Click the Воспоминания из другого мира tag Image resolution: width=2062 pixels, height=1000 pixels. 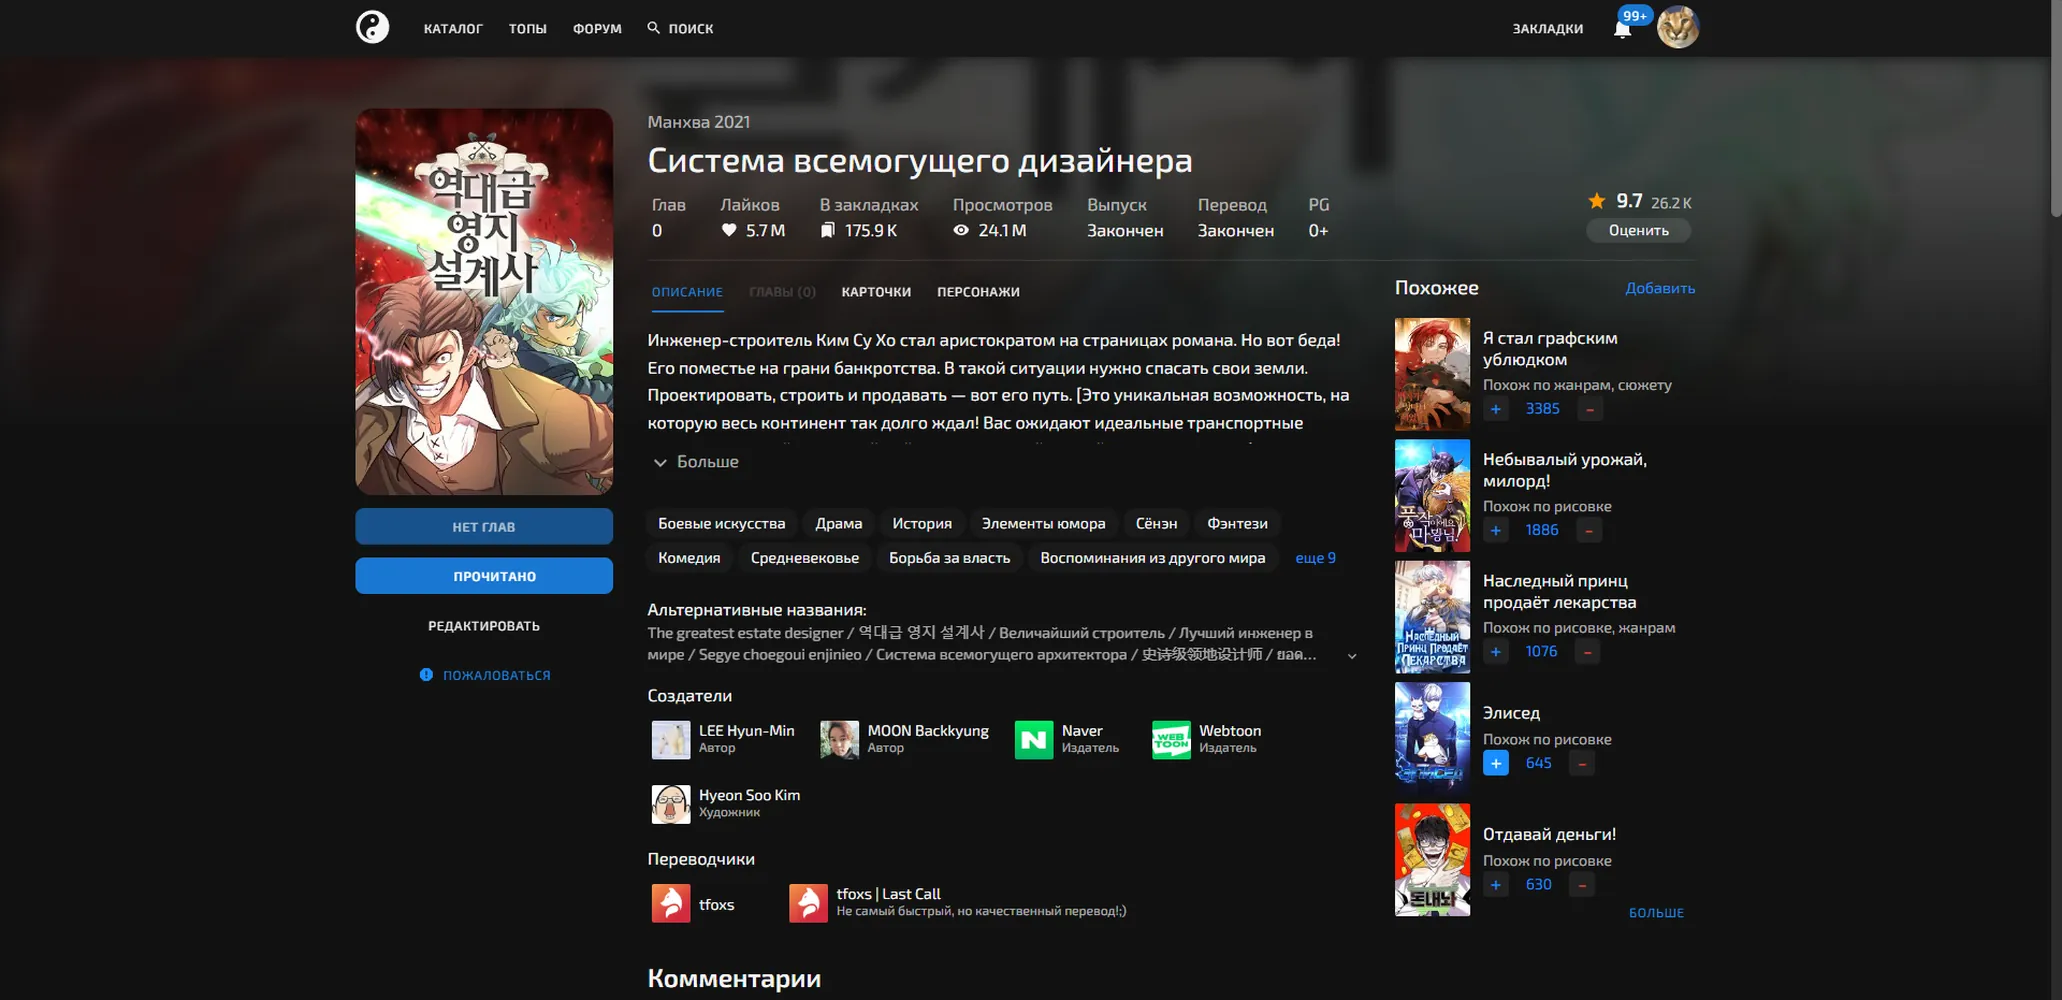click(x=1152, y=558)
